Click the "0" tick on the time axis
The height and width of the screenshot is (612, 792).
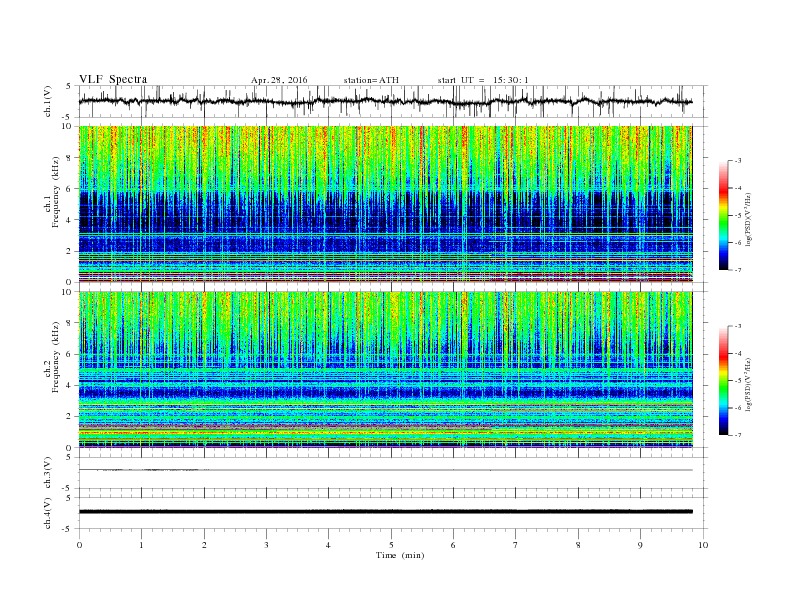click(x=79, y=545)
